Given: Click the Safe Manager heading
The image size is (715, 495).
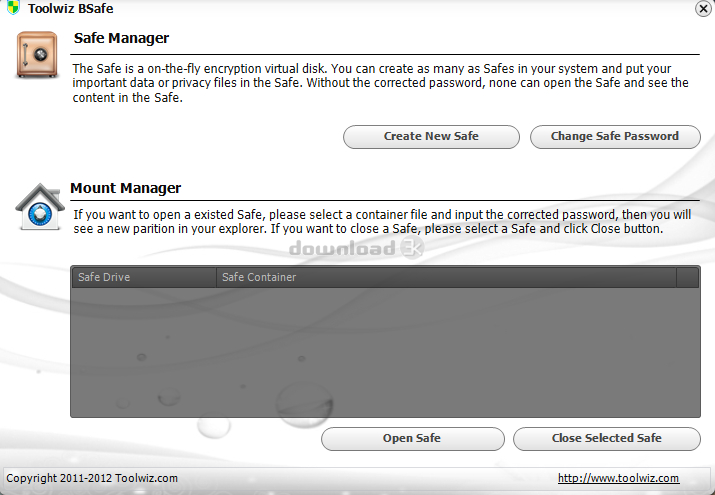Looking at the screenshot, I should pos(121,38).
